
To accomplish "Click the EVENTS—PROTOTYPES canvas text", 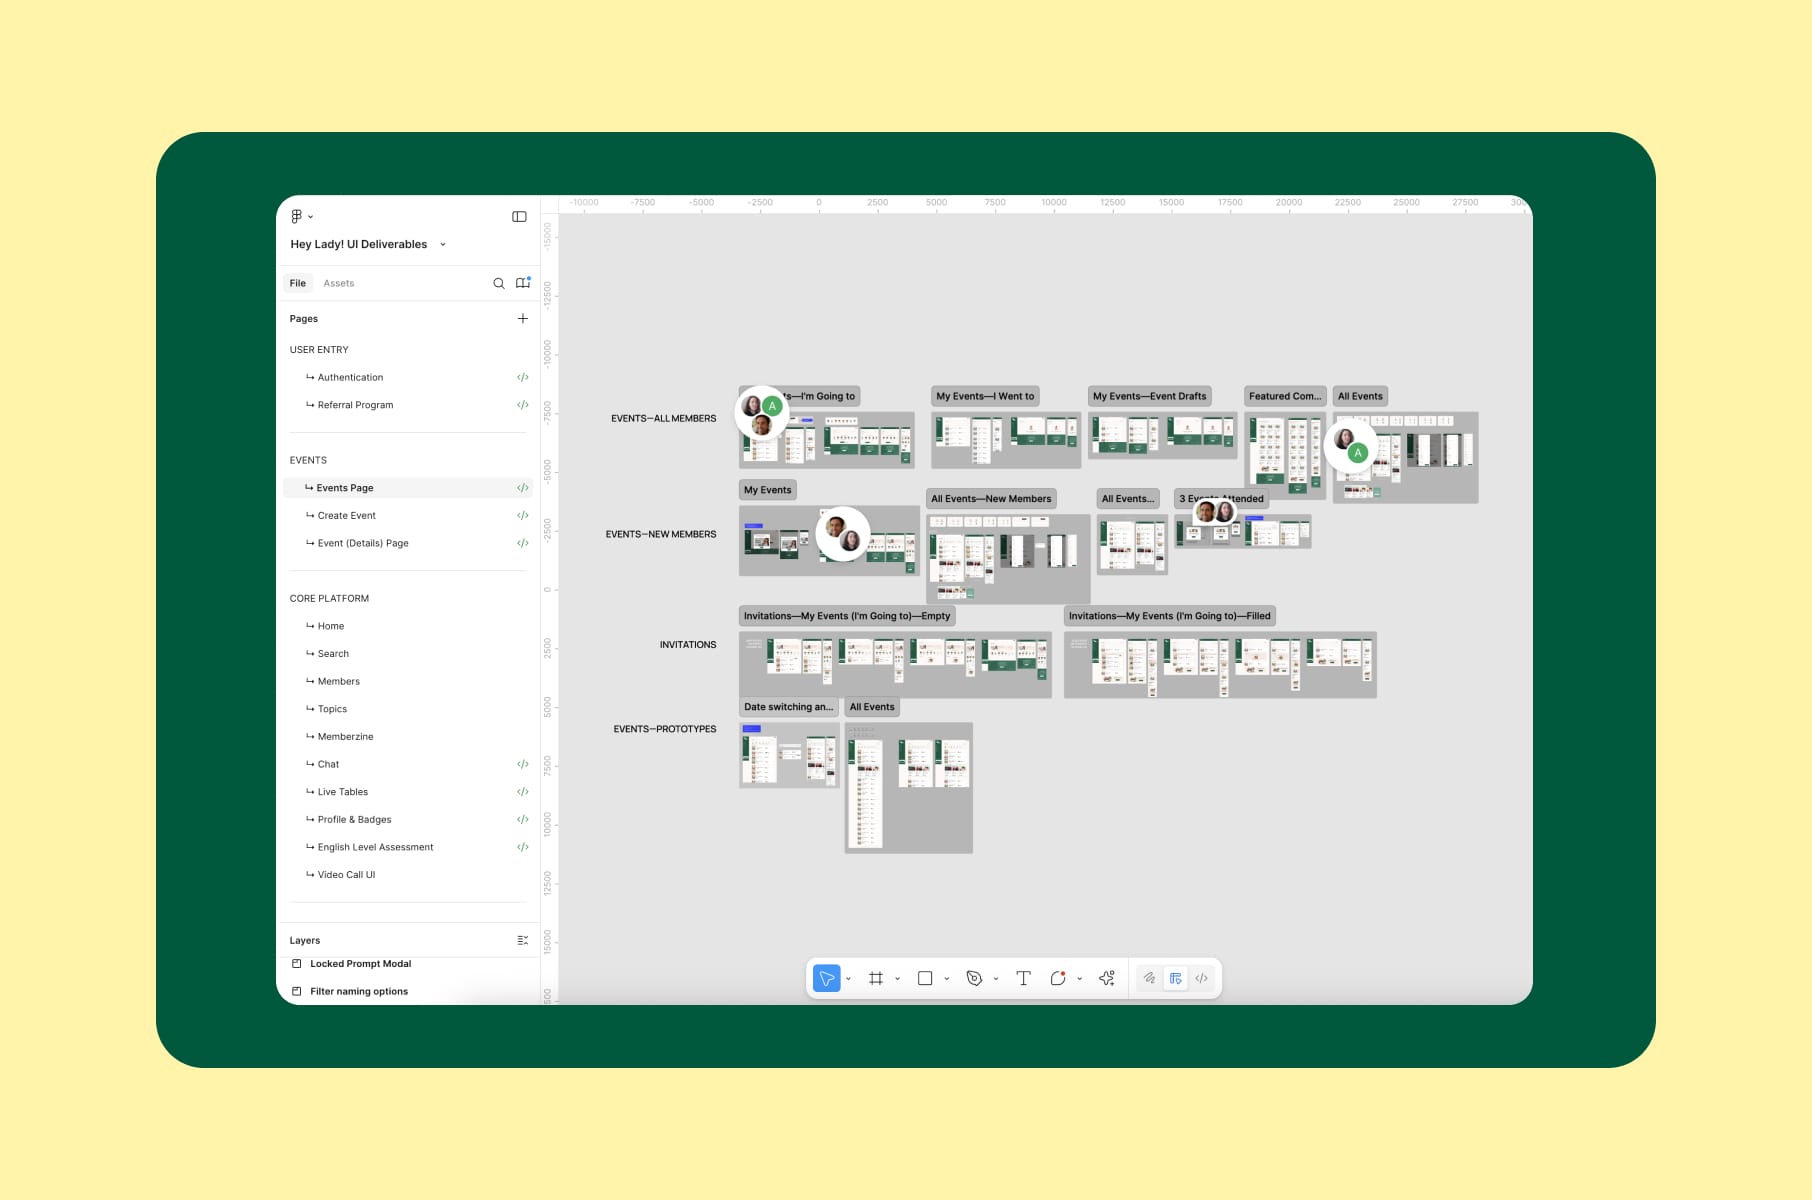I will point(665,729).
